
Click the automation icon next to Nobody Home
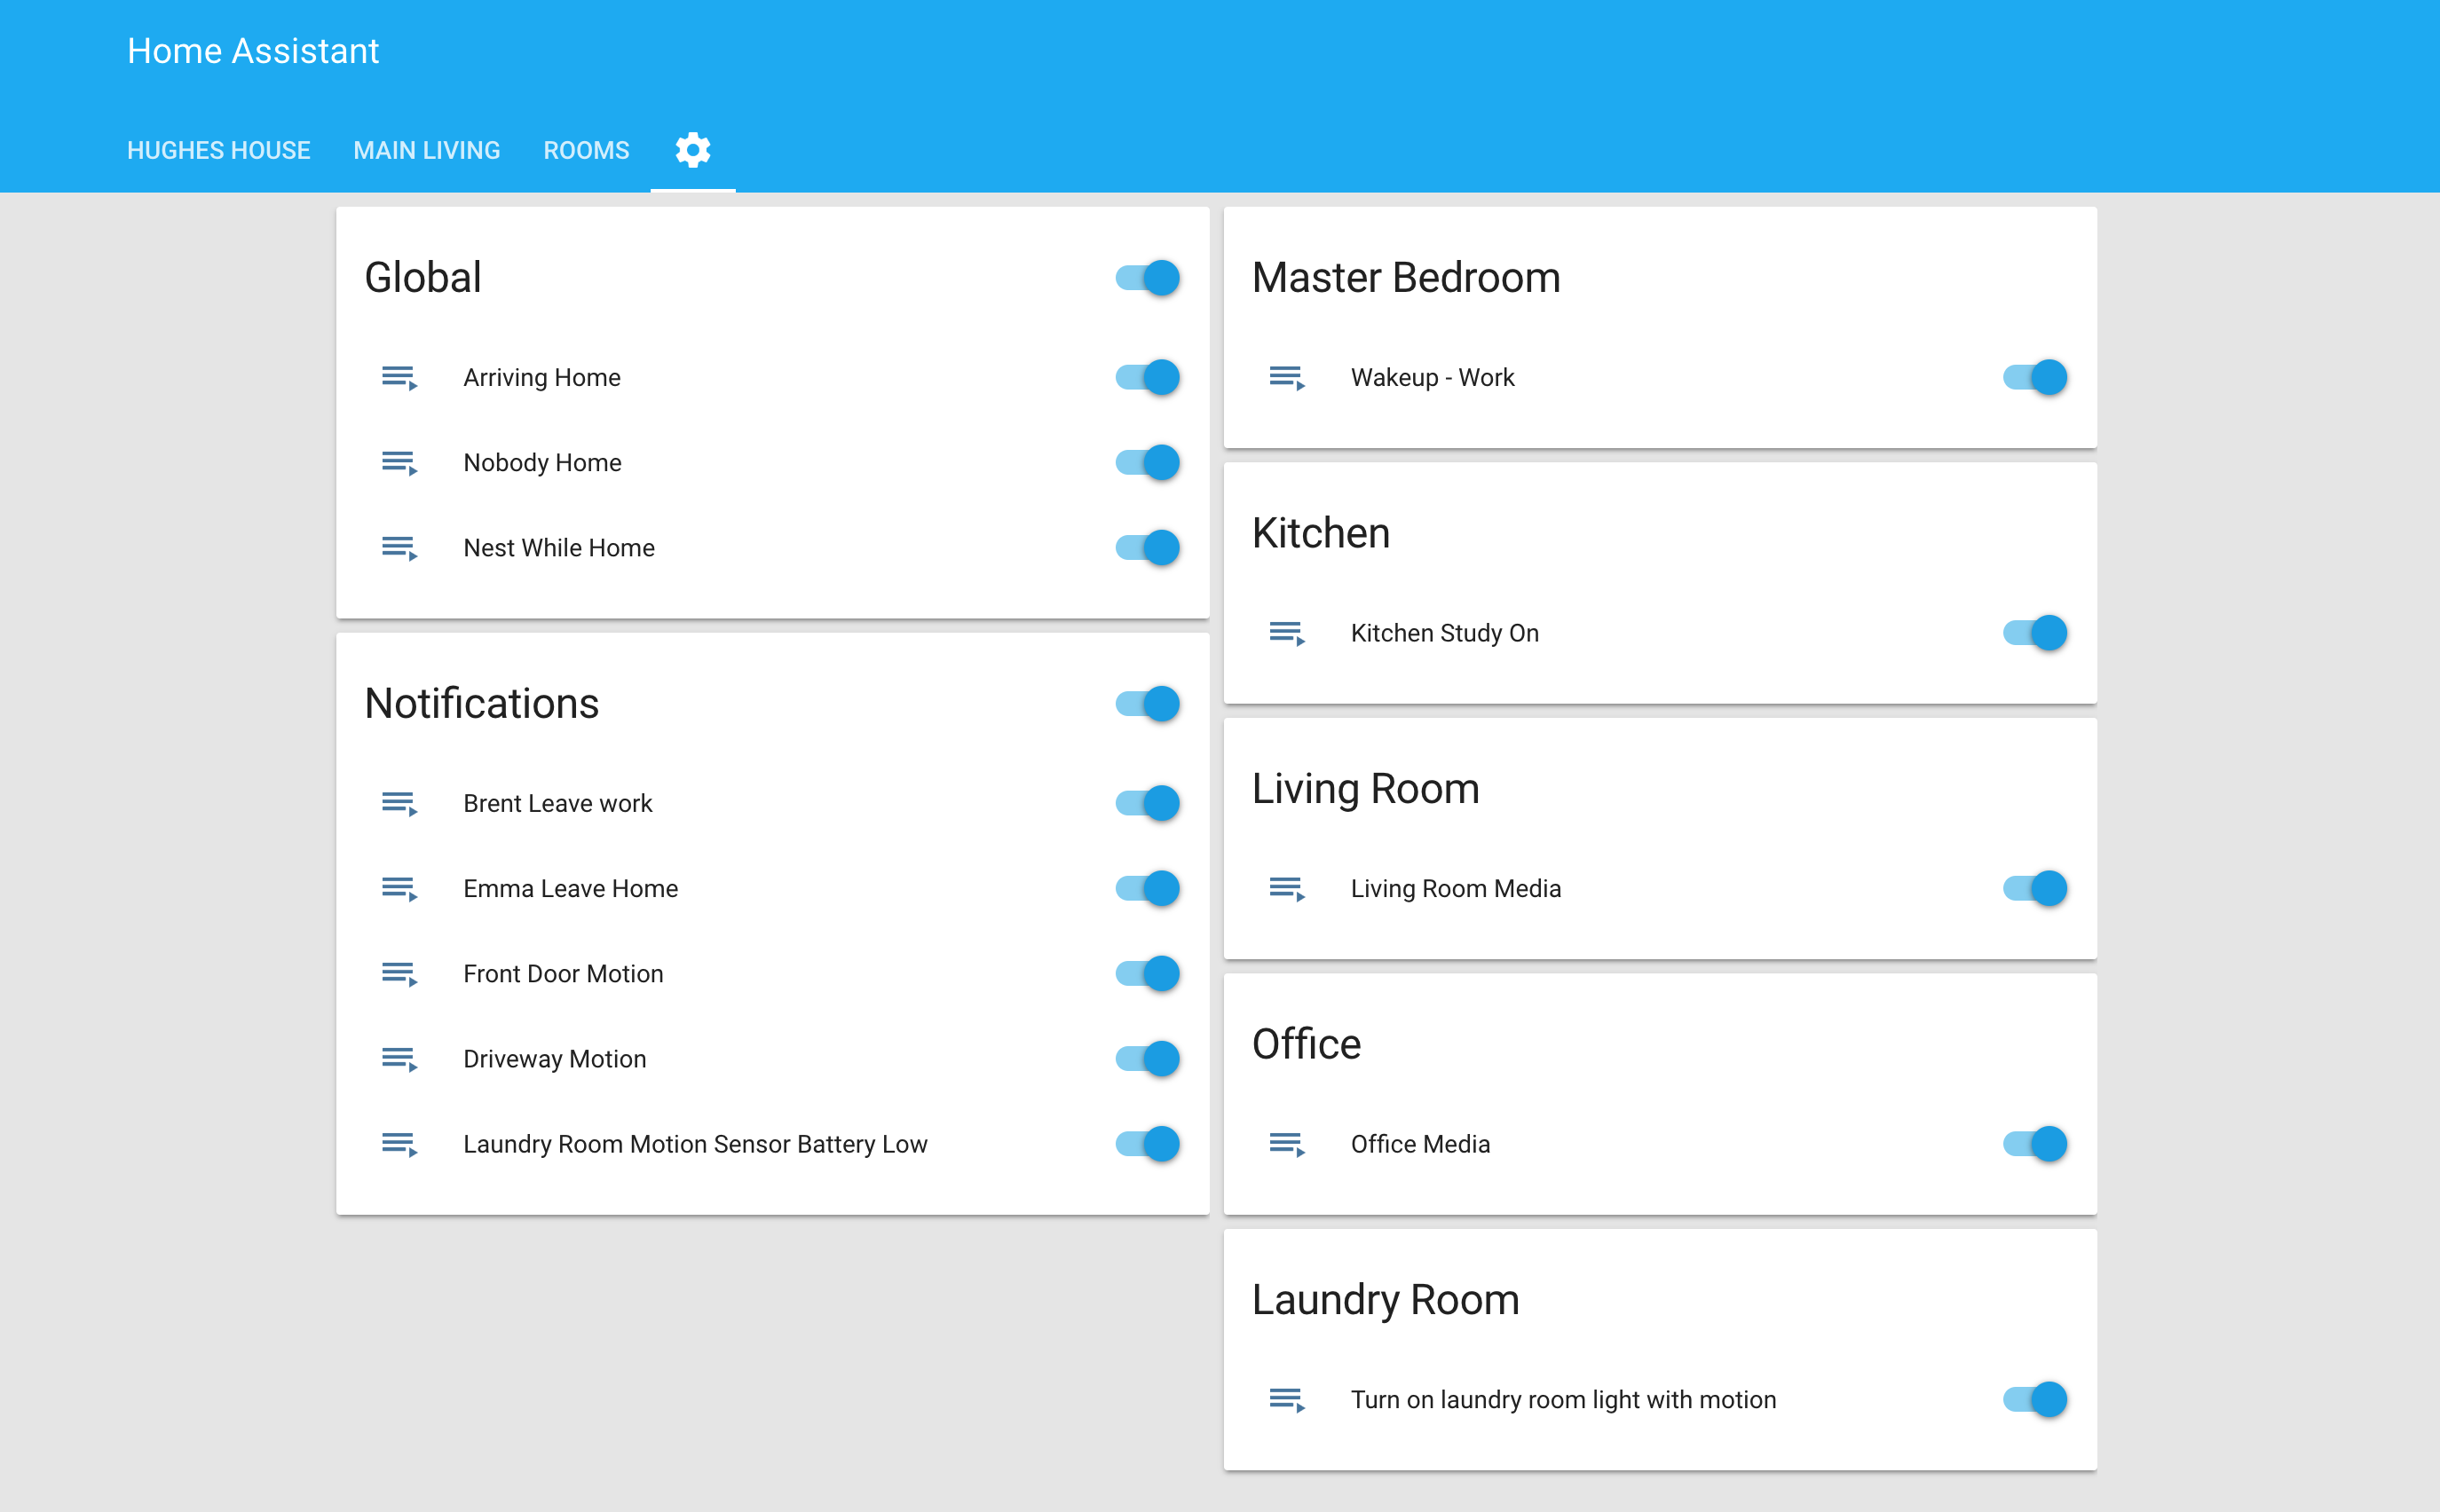399,463
